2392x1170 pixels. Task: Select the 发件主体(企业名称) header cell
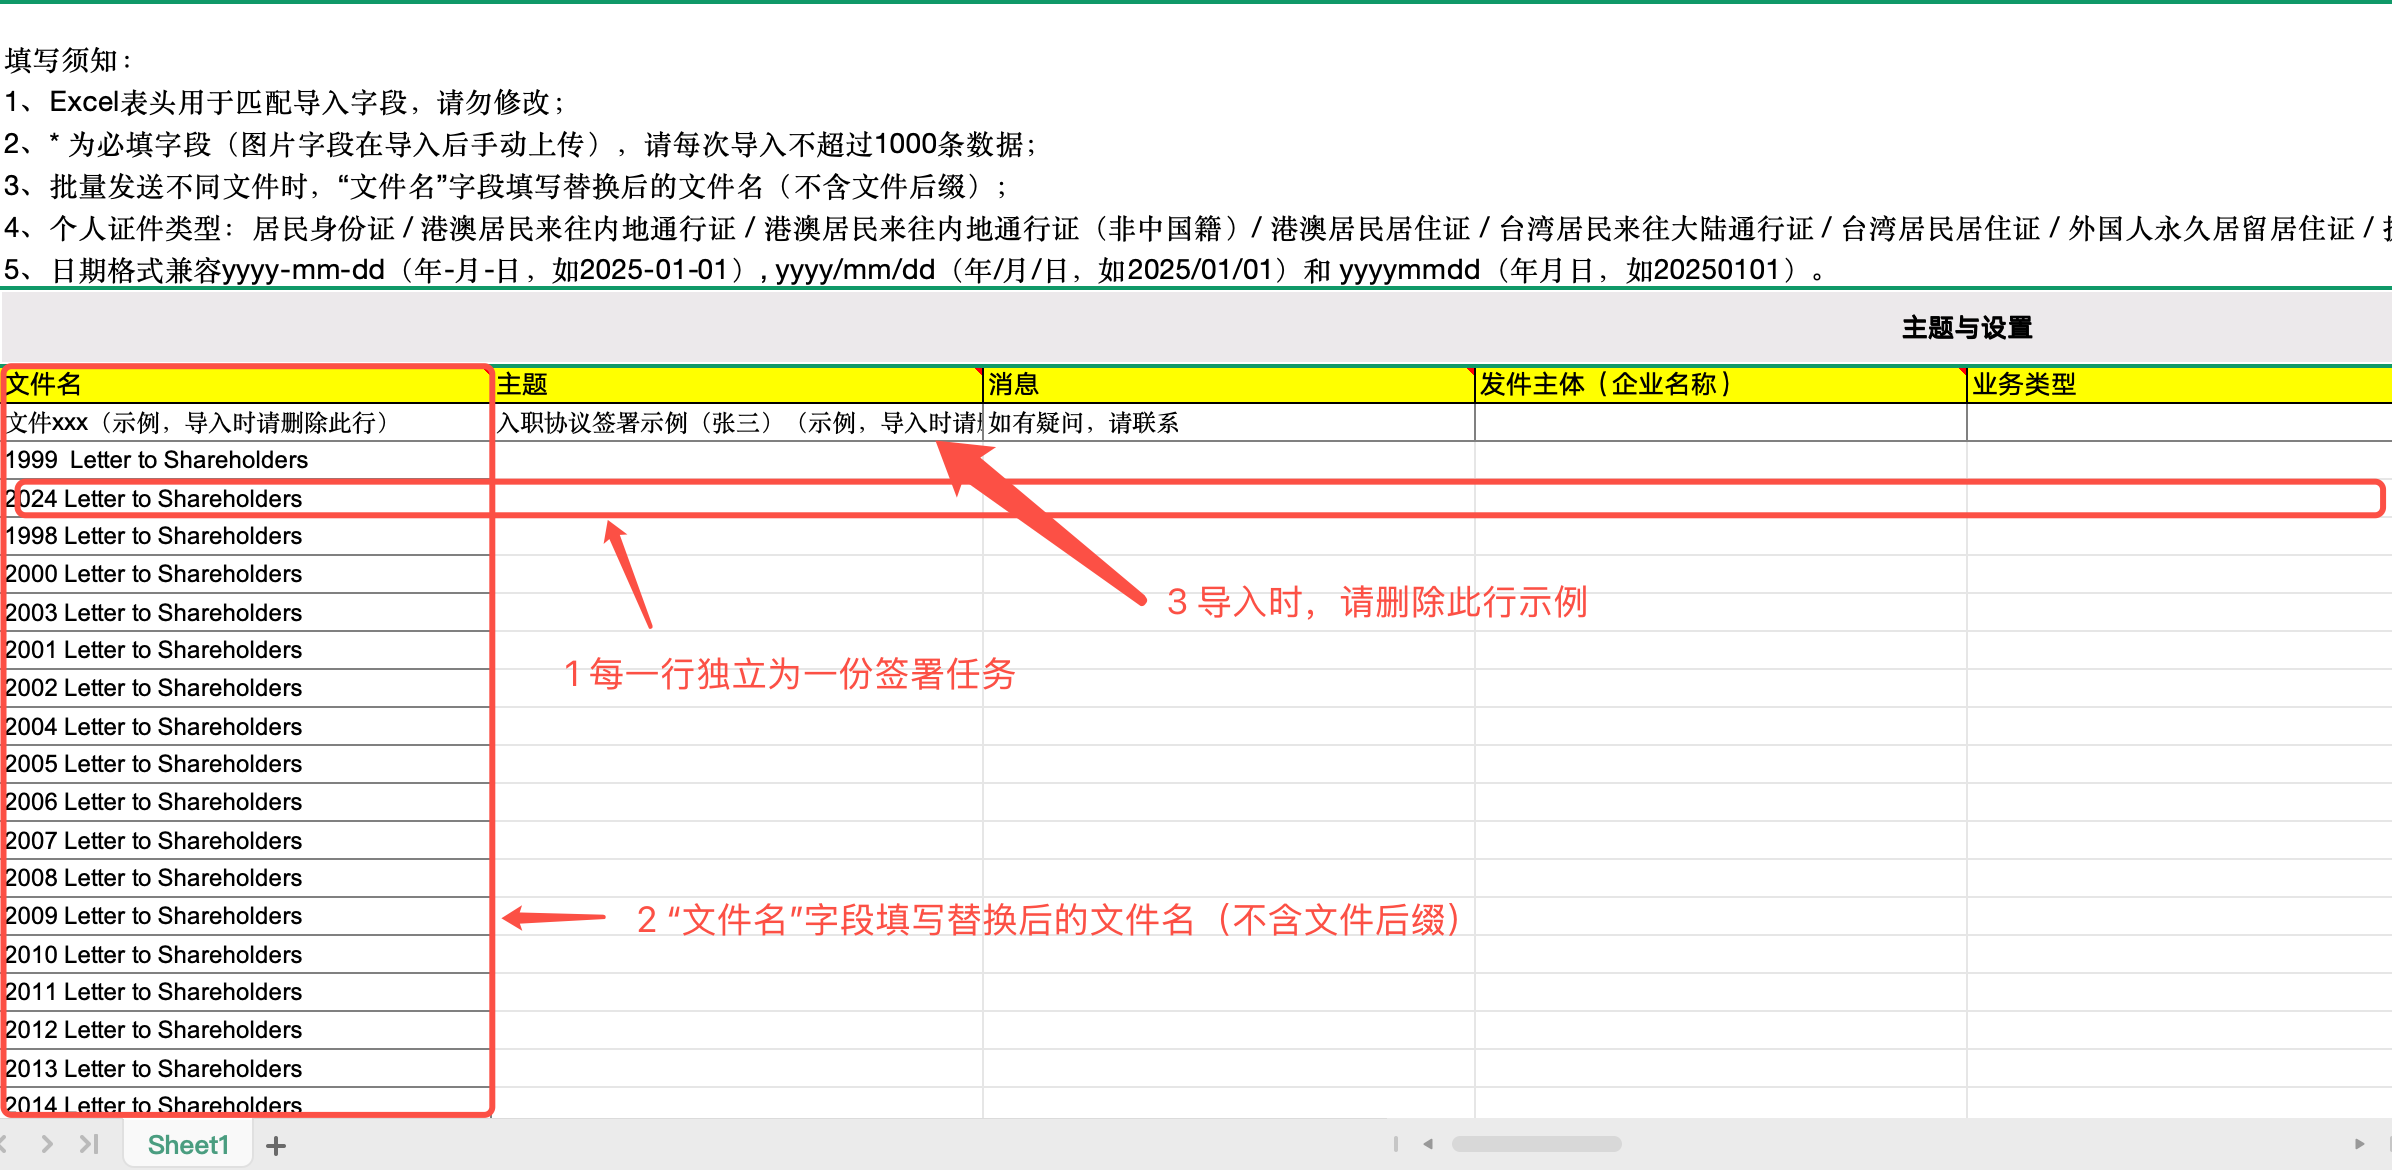1720,385
